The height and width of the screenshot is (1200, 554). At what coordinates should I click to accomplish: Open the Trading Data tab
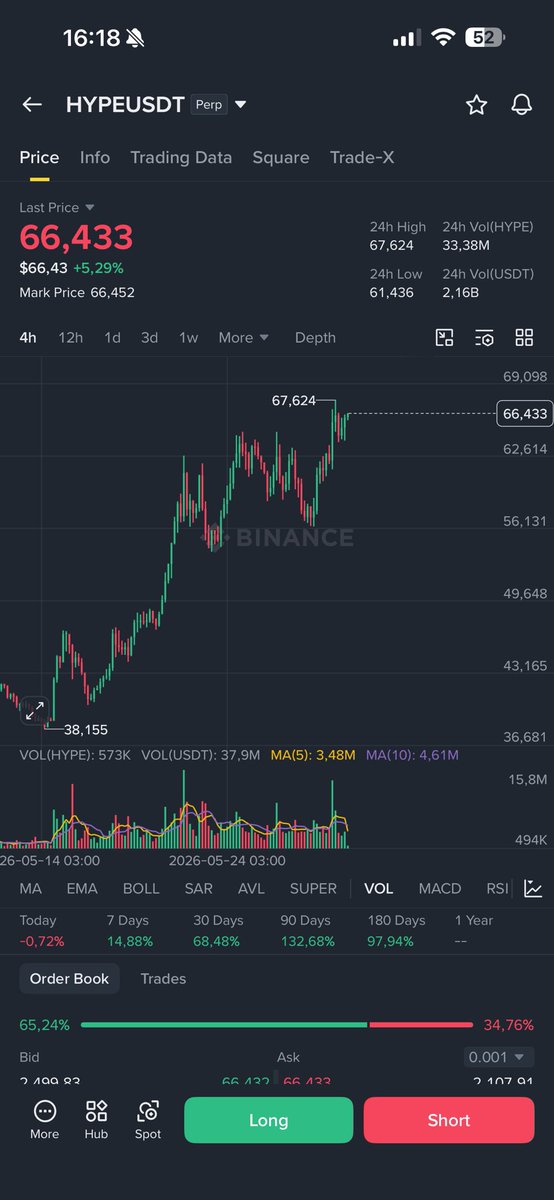pyautogui.click(x=181, y=158)
